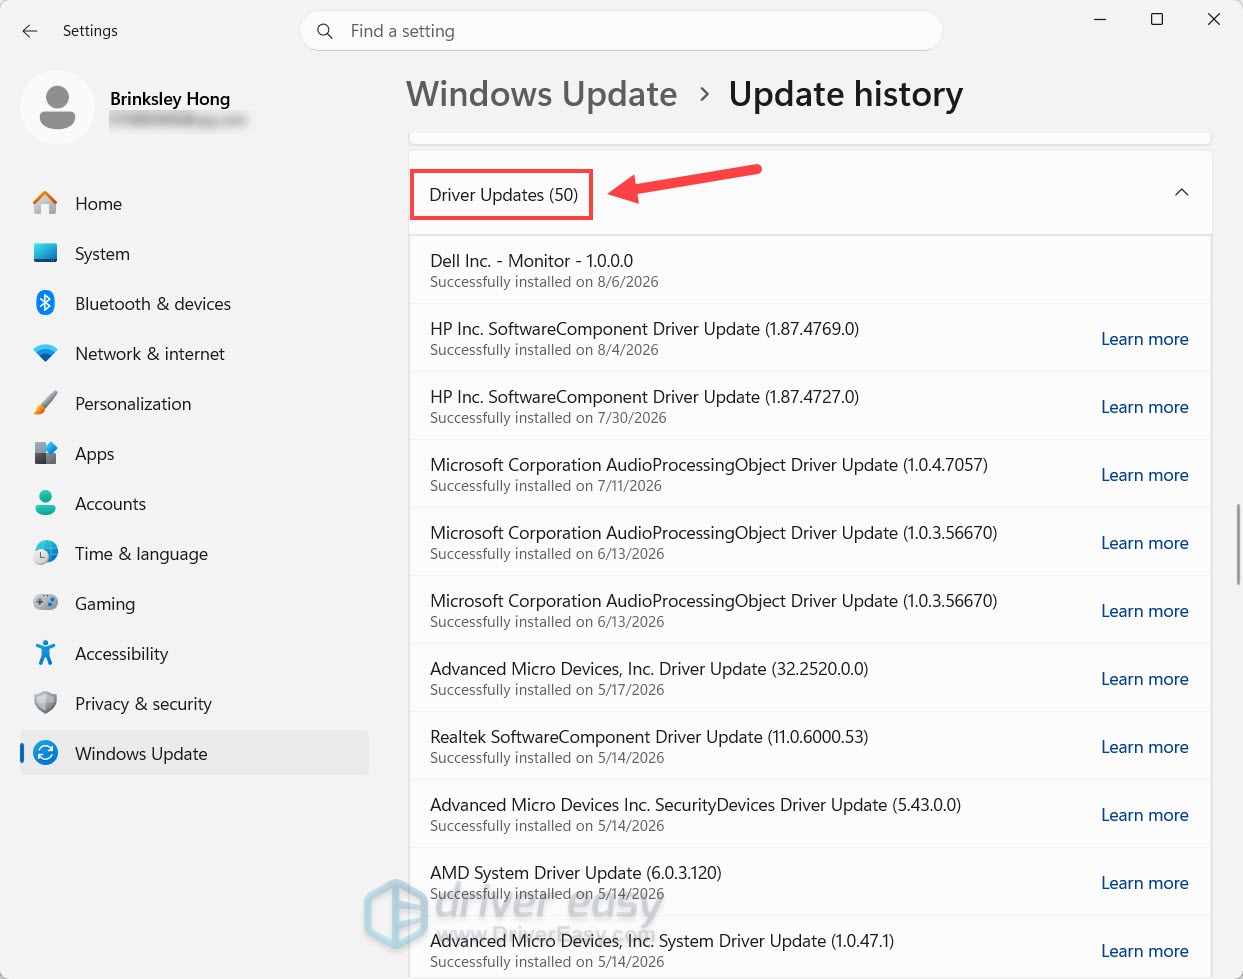Click Brinksley Hong user name
The image size is (1243, 979).
[x=170, y=99]
